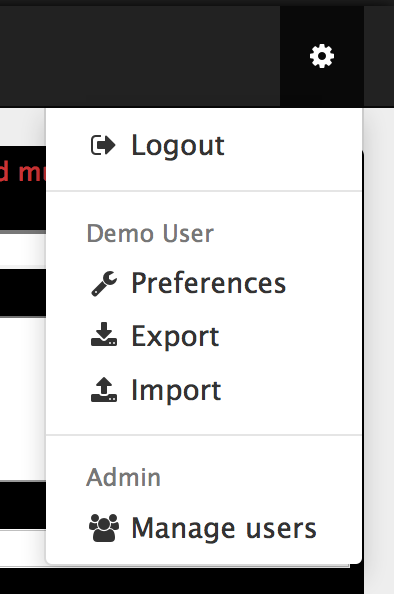
Task: Click the dark navbar area left of gear
Action: (140, 56)
